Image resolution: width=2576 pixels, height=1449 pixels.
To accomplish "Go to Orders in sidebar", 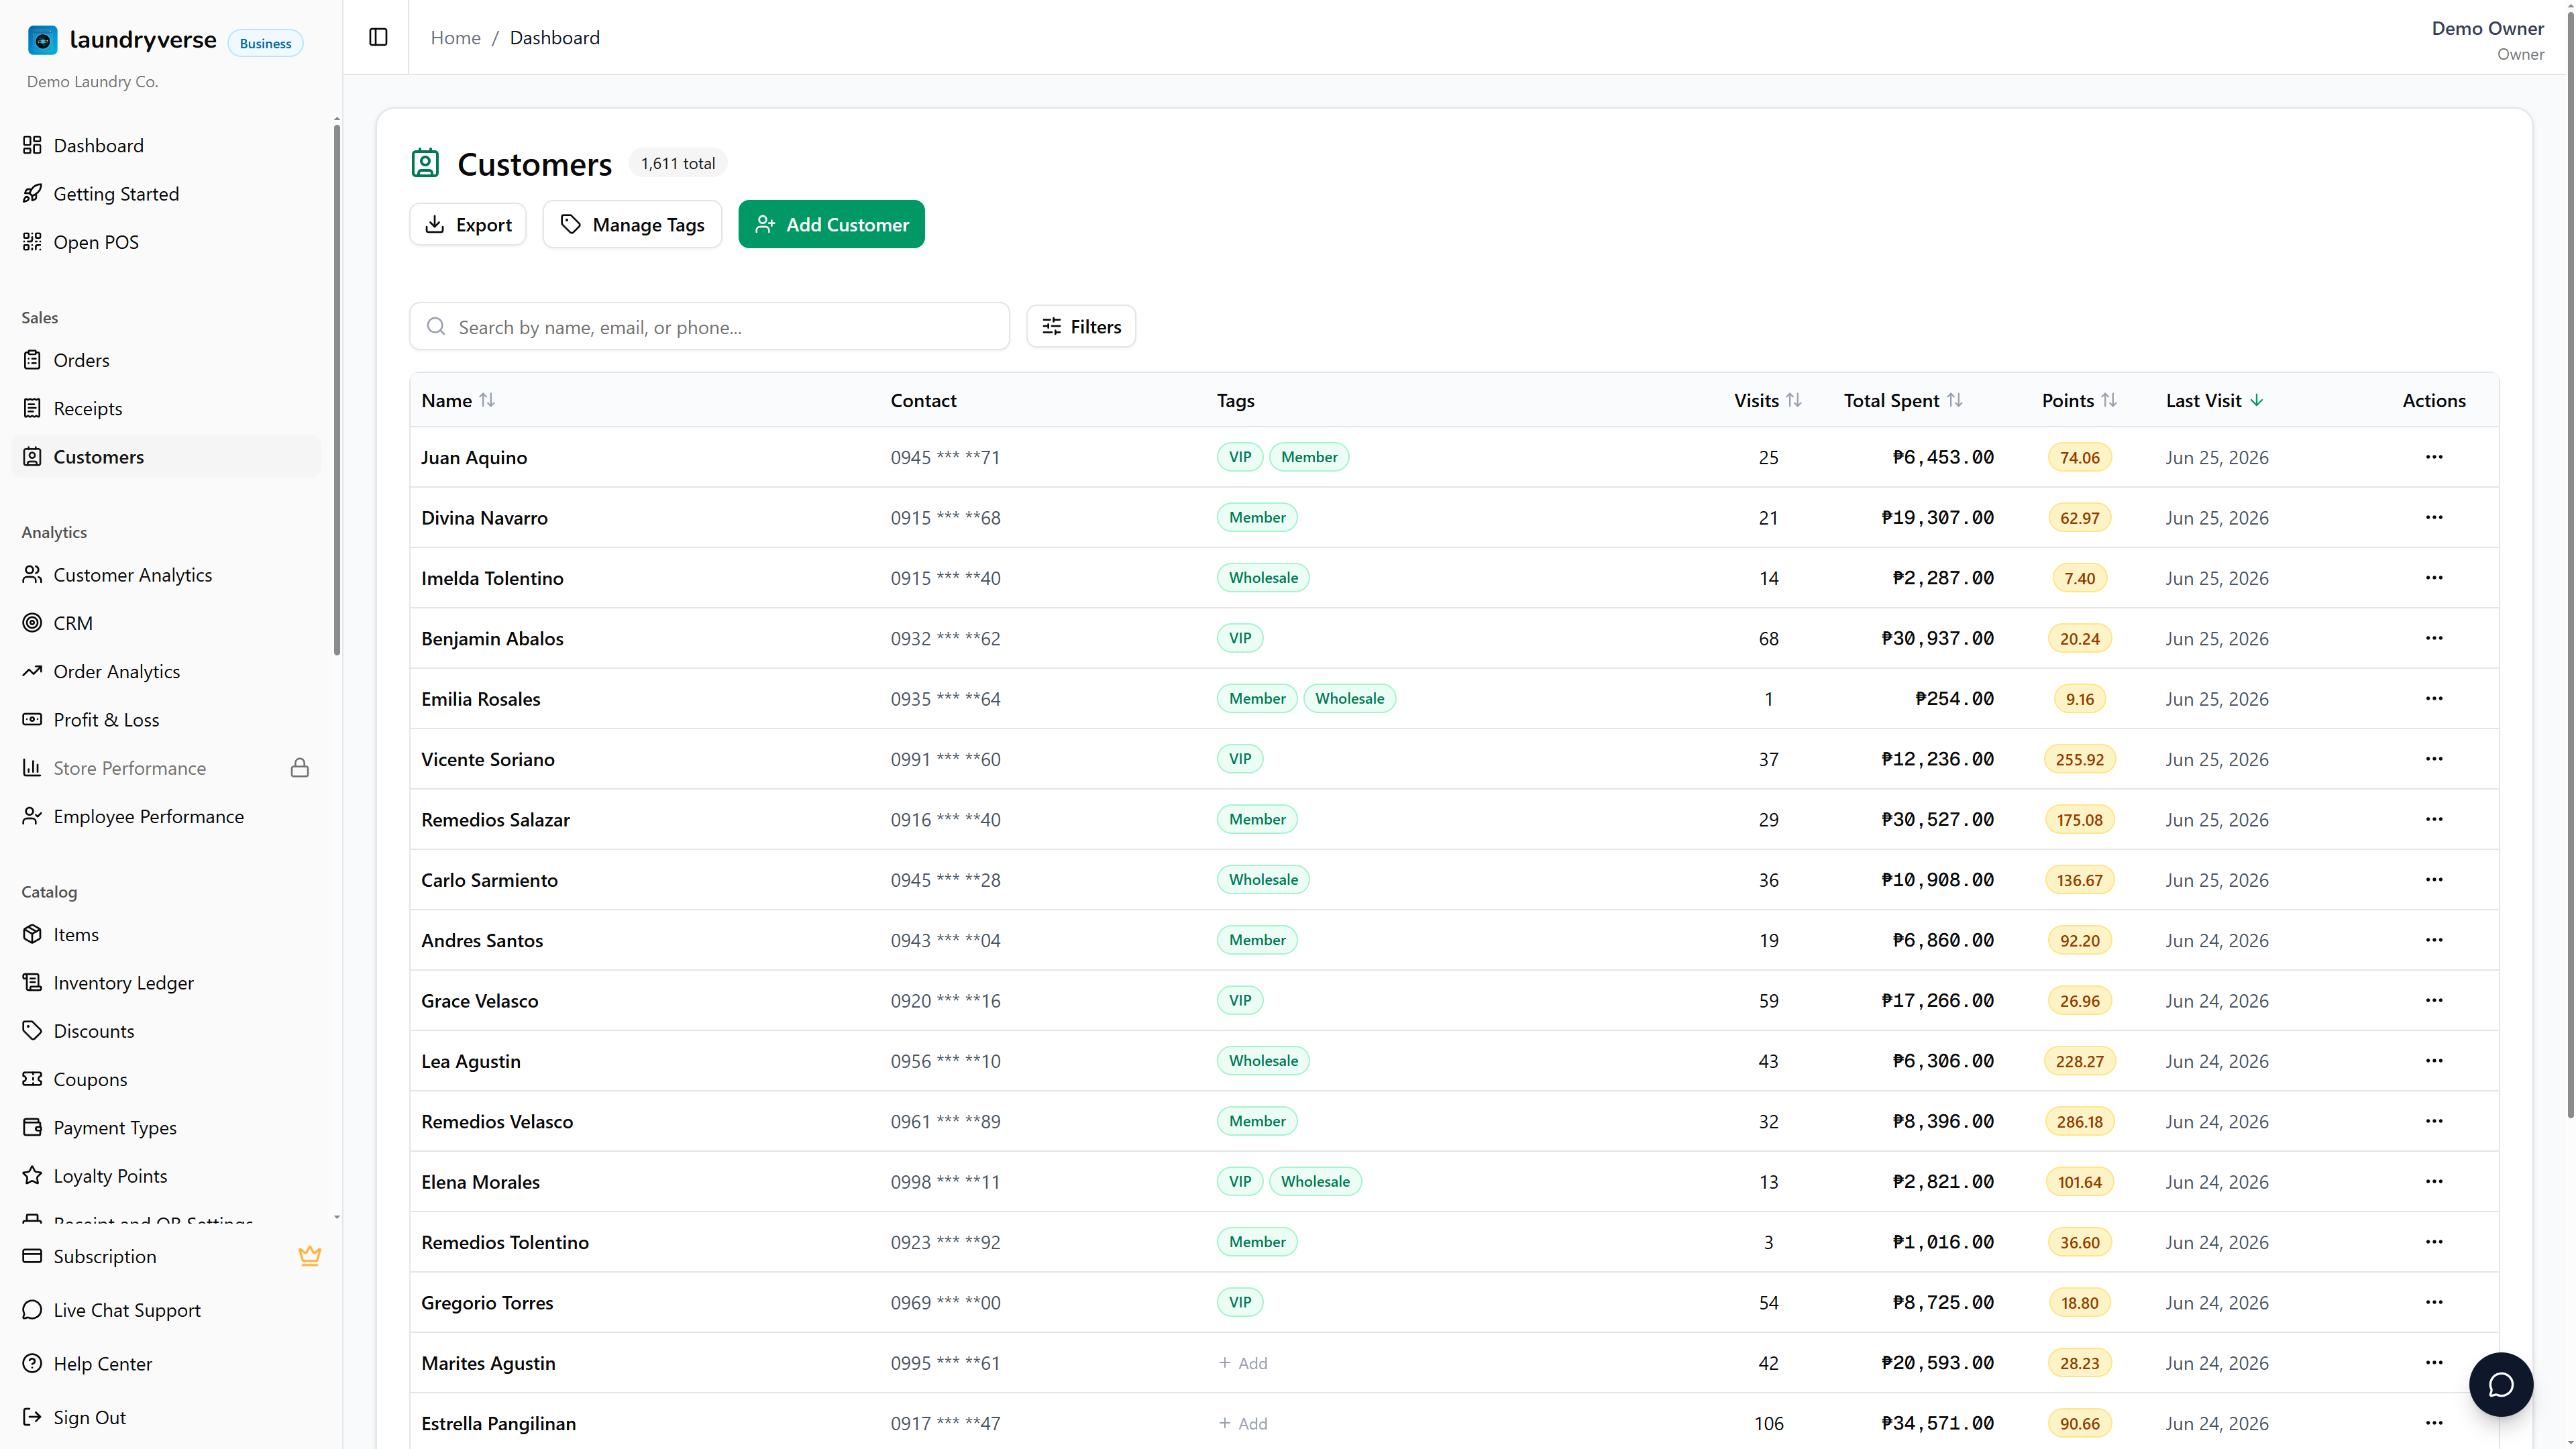I will (x=166, y=360).
